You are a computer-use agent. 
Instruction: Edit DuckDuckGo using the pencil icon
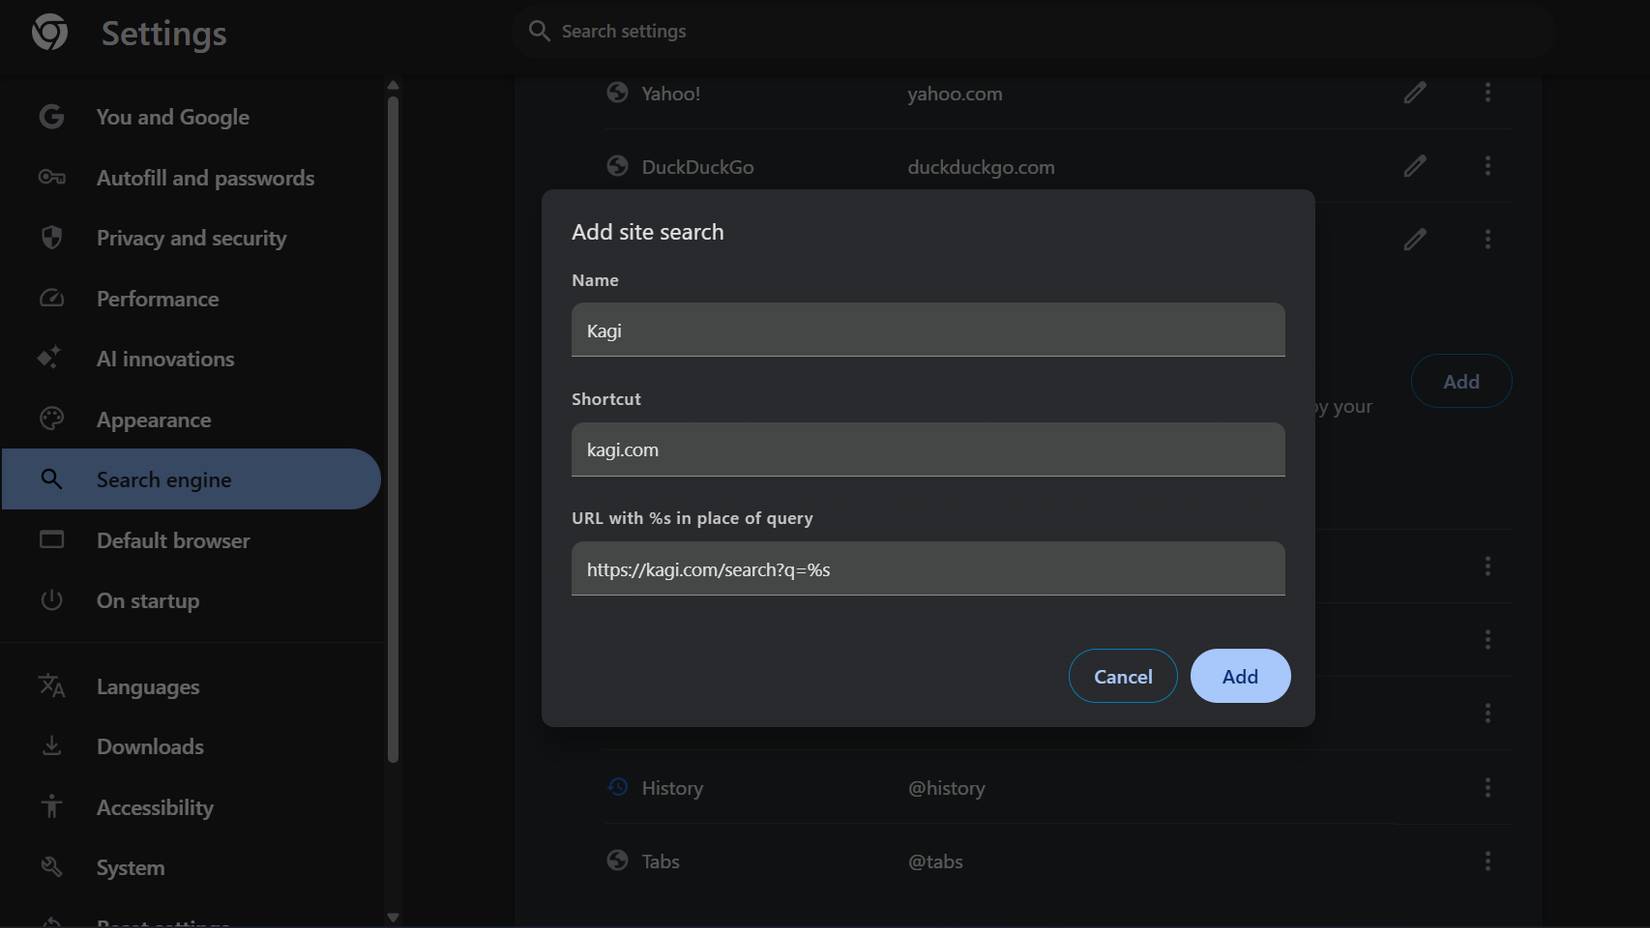point(1415,166)
